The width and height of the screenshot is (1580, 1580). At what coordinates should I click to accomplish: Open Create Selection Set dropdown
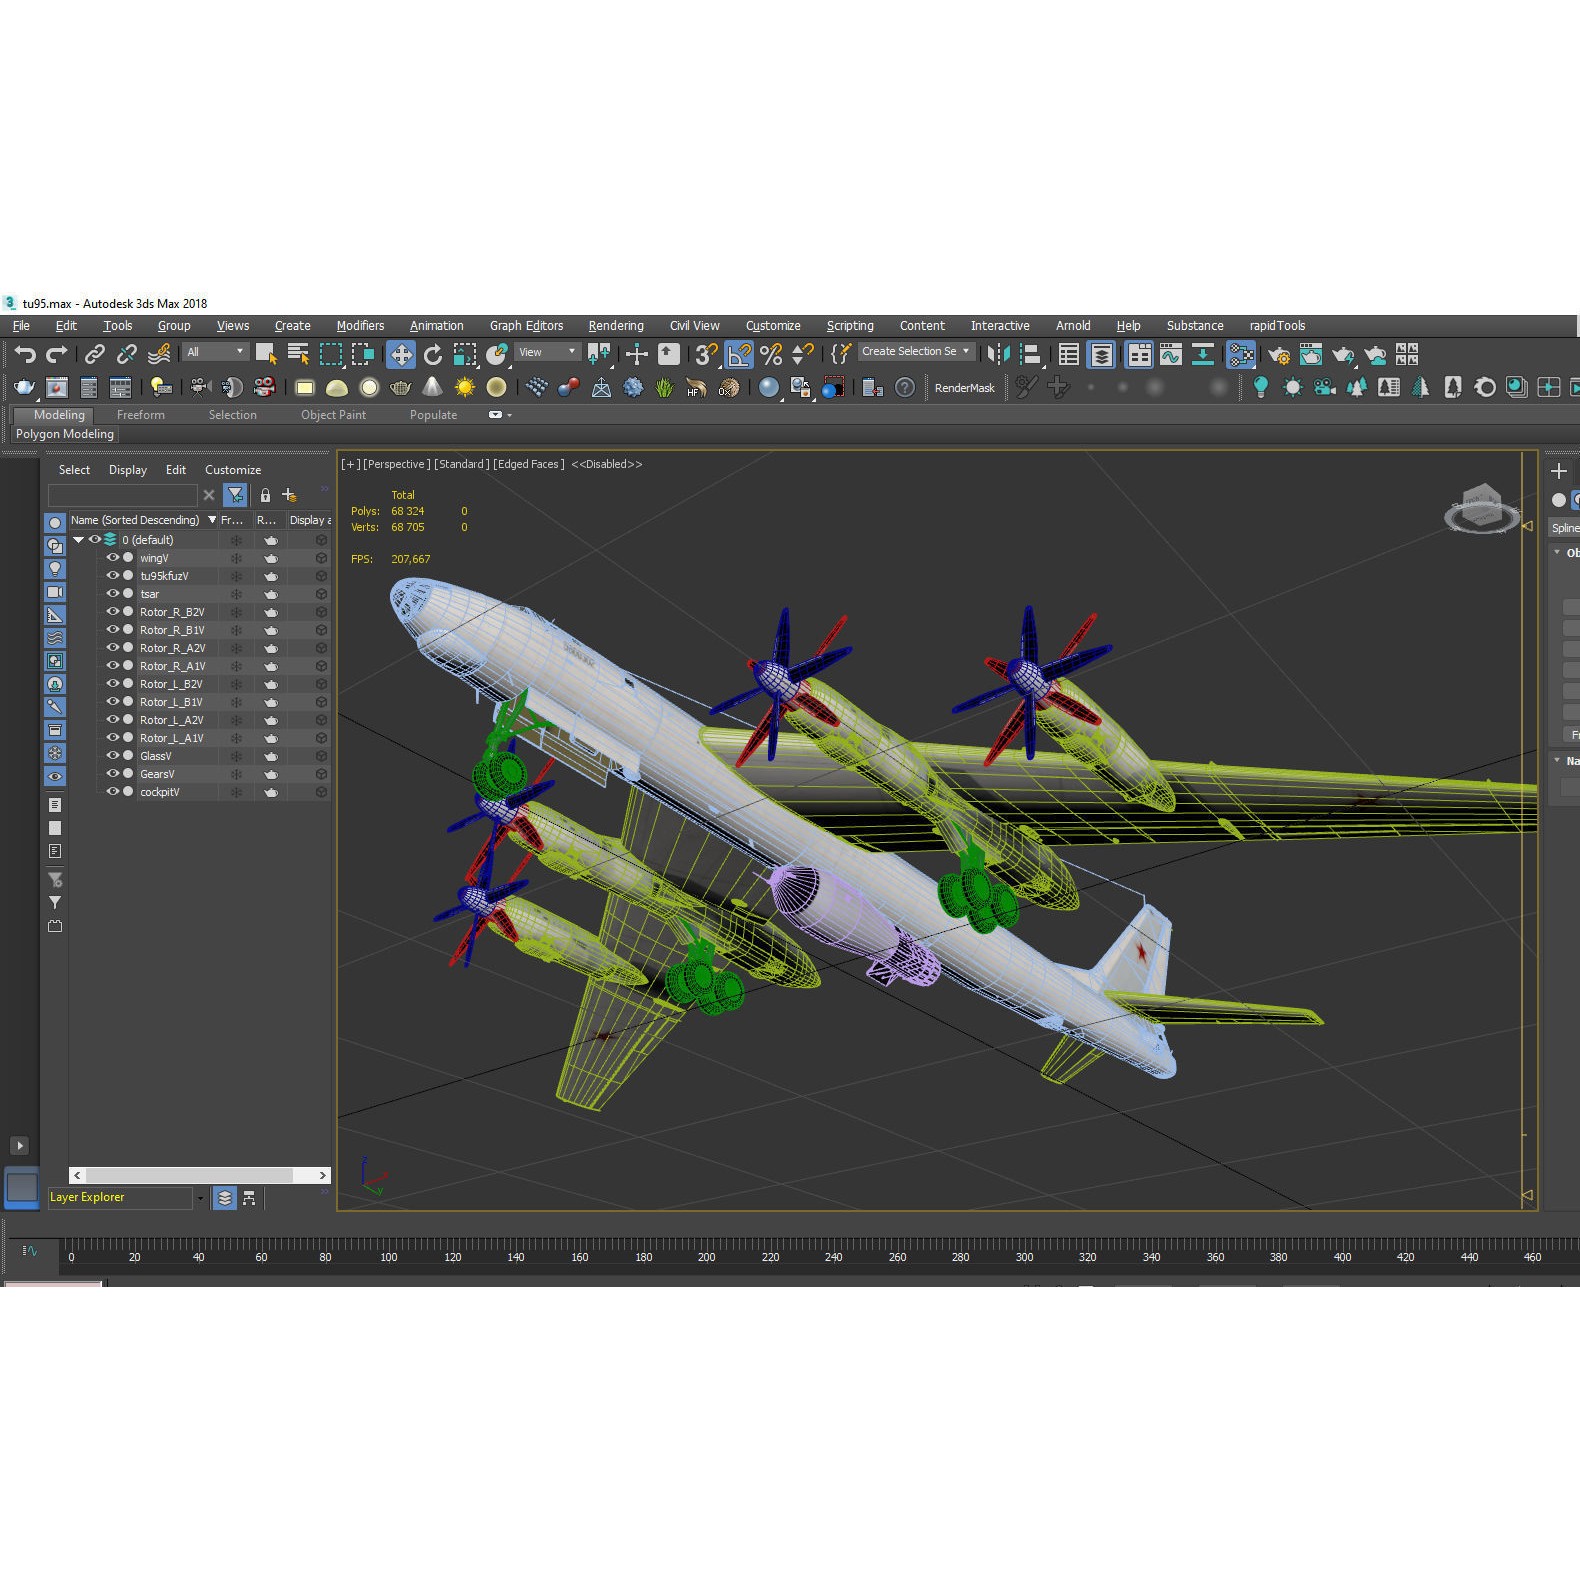916,352
